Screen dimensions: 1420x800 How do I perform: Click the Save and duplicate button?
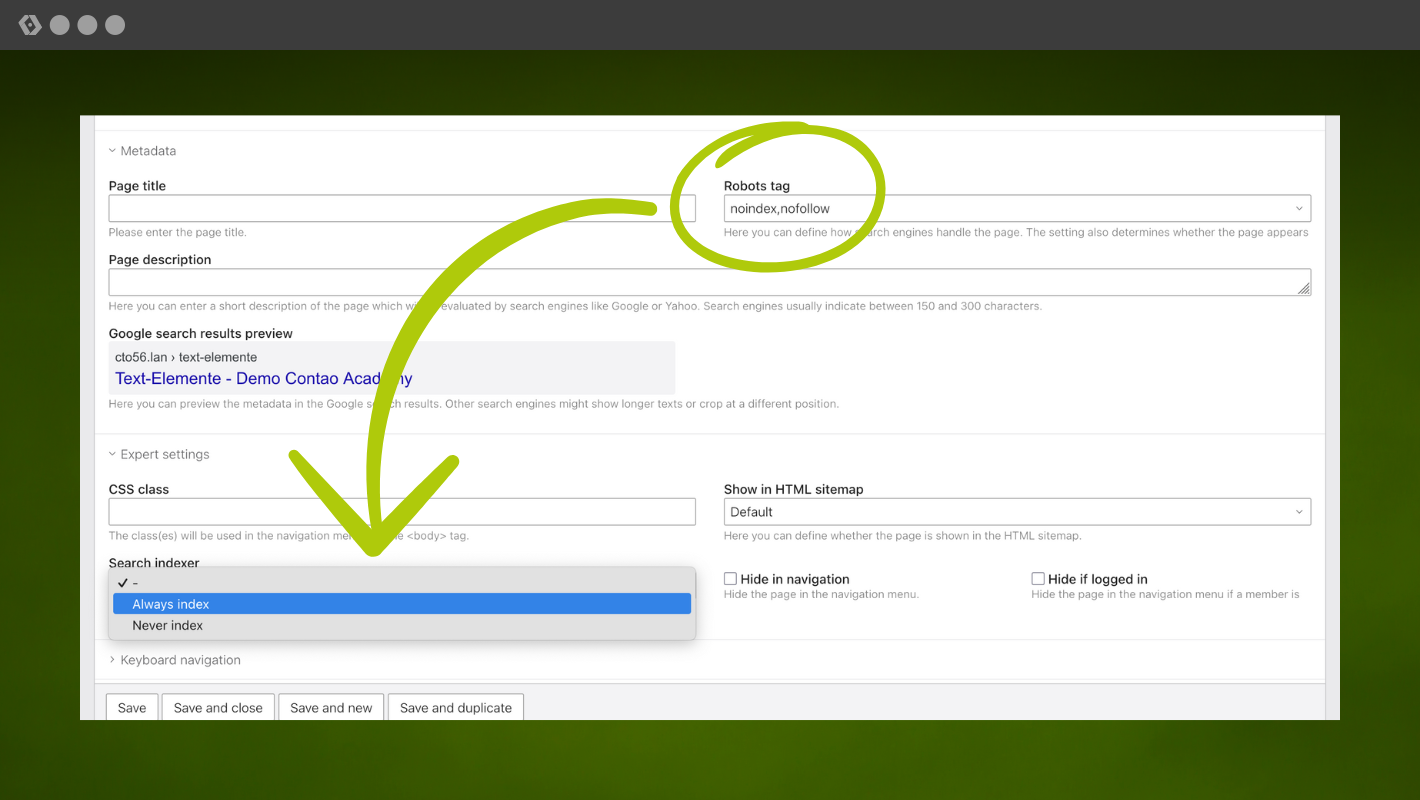[455, 707]
